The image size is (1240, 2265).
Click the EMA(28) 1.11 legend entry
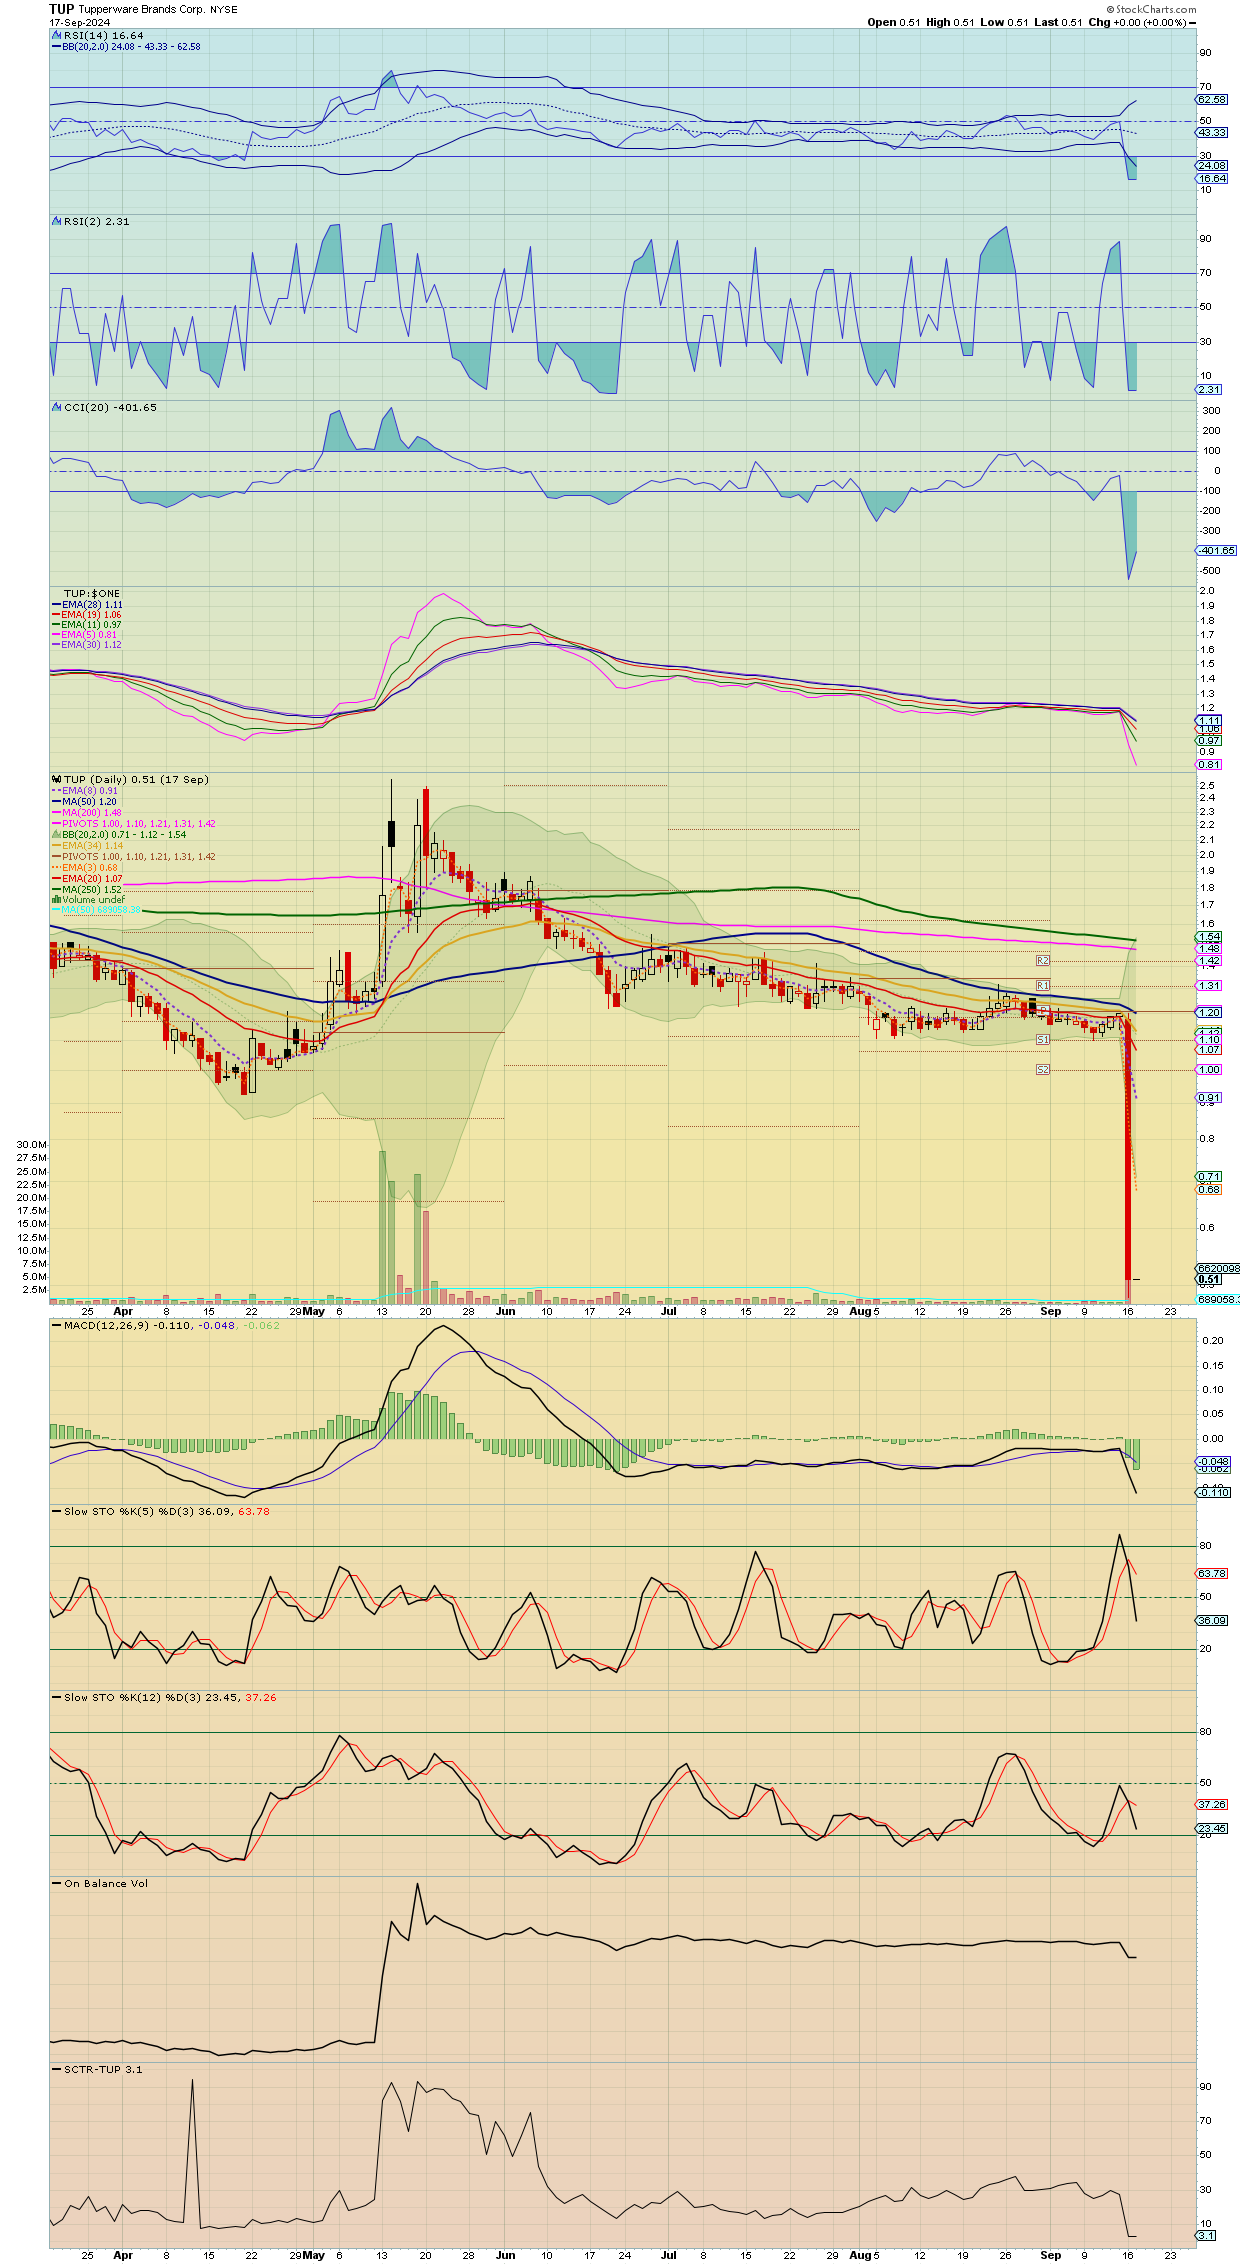tap(87, 604)
